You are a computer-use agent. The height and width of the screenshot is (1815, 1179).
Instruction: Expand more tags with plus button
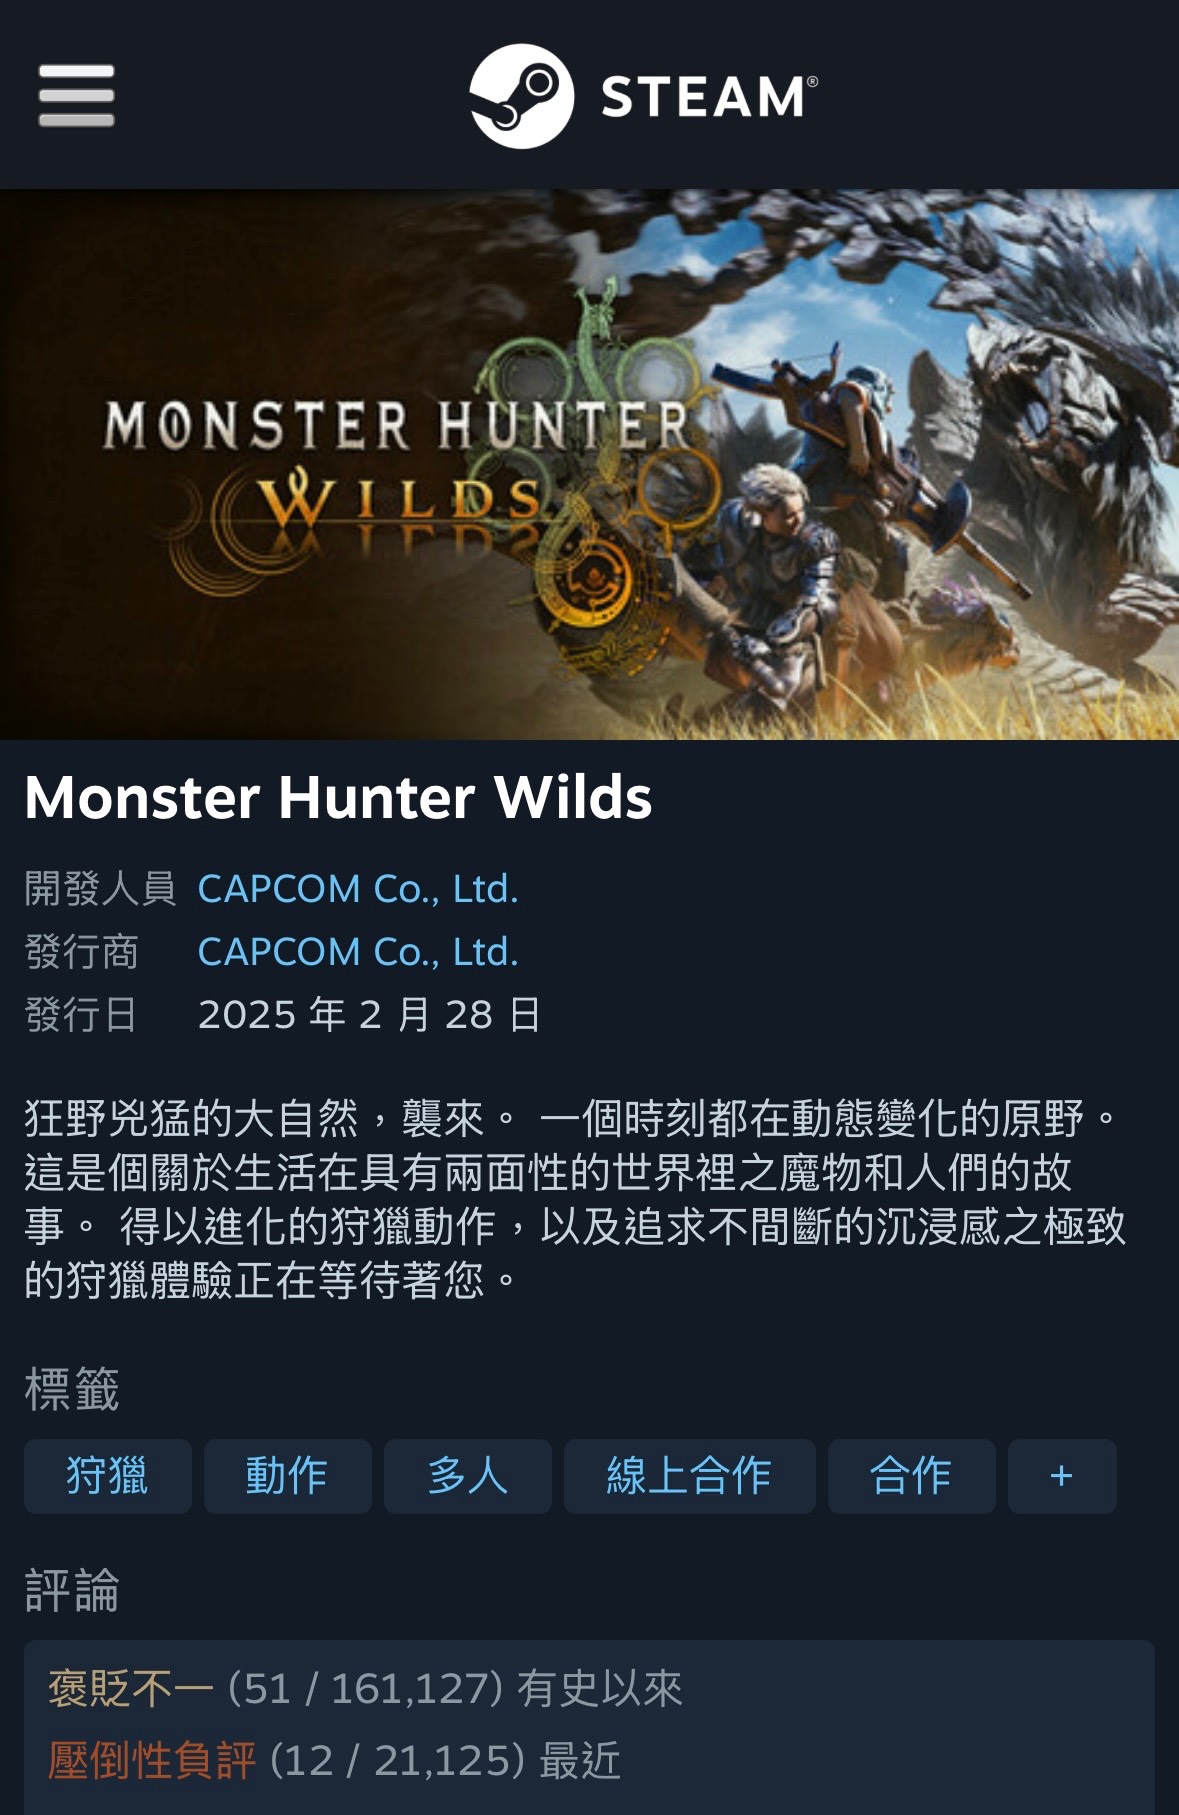[1062, 1476]
